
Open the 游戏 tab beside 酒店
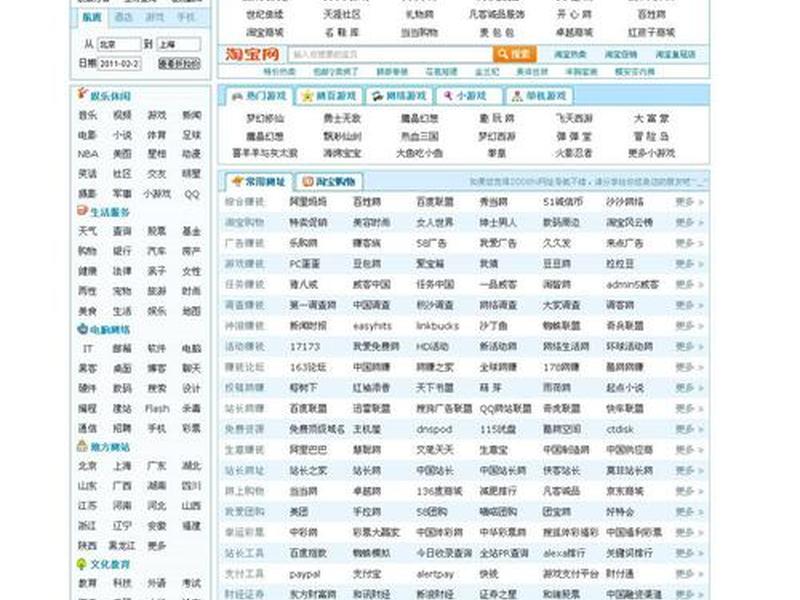155,17
